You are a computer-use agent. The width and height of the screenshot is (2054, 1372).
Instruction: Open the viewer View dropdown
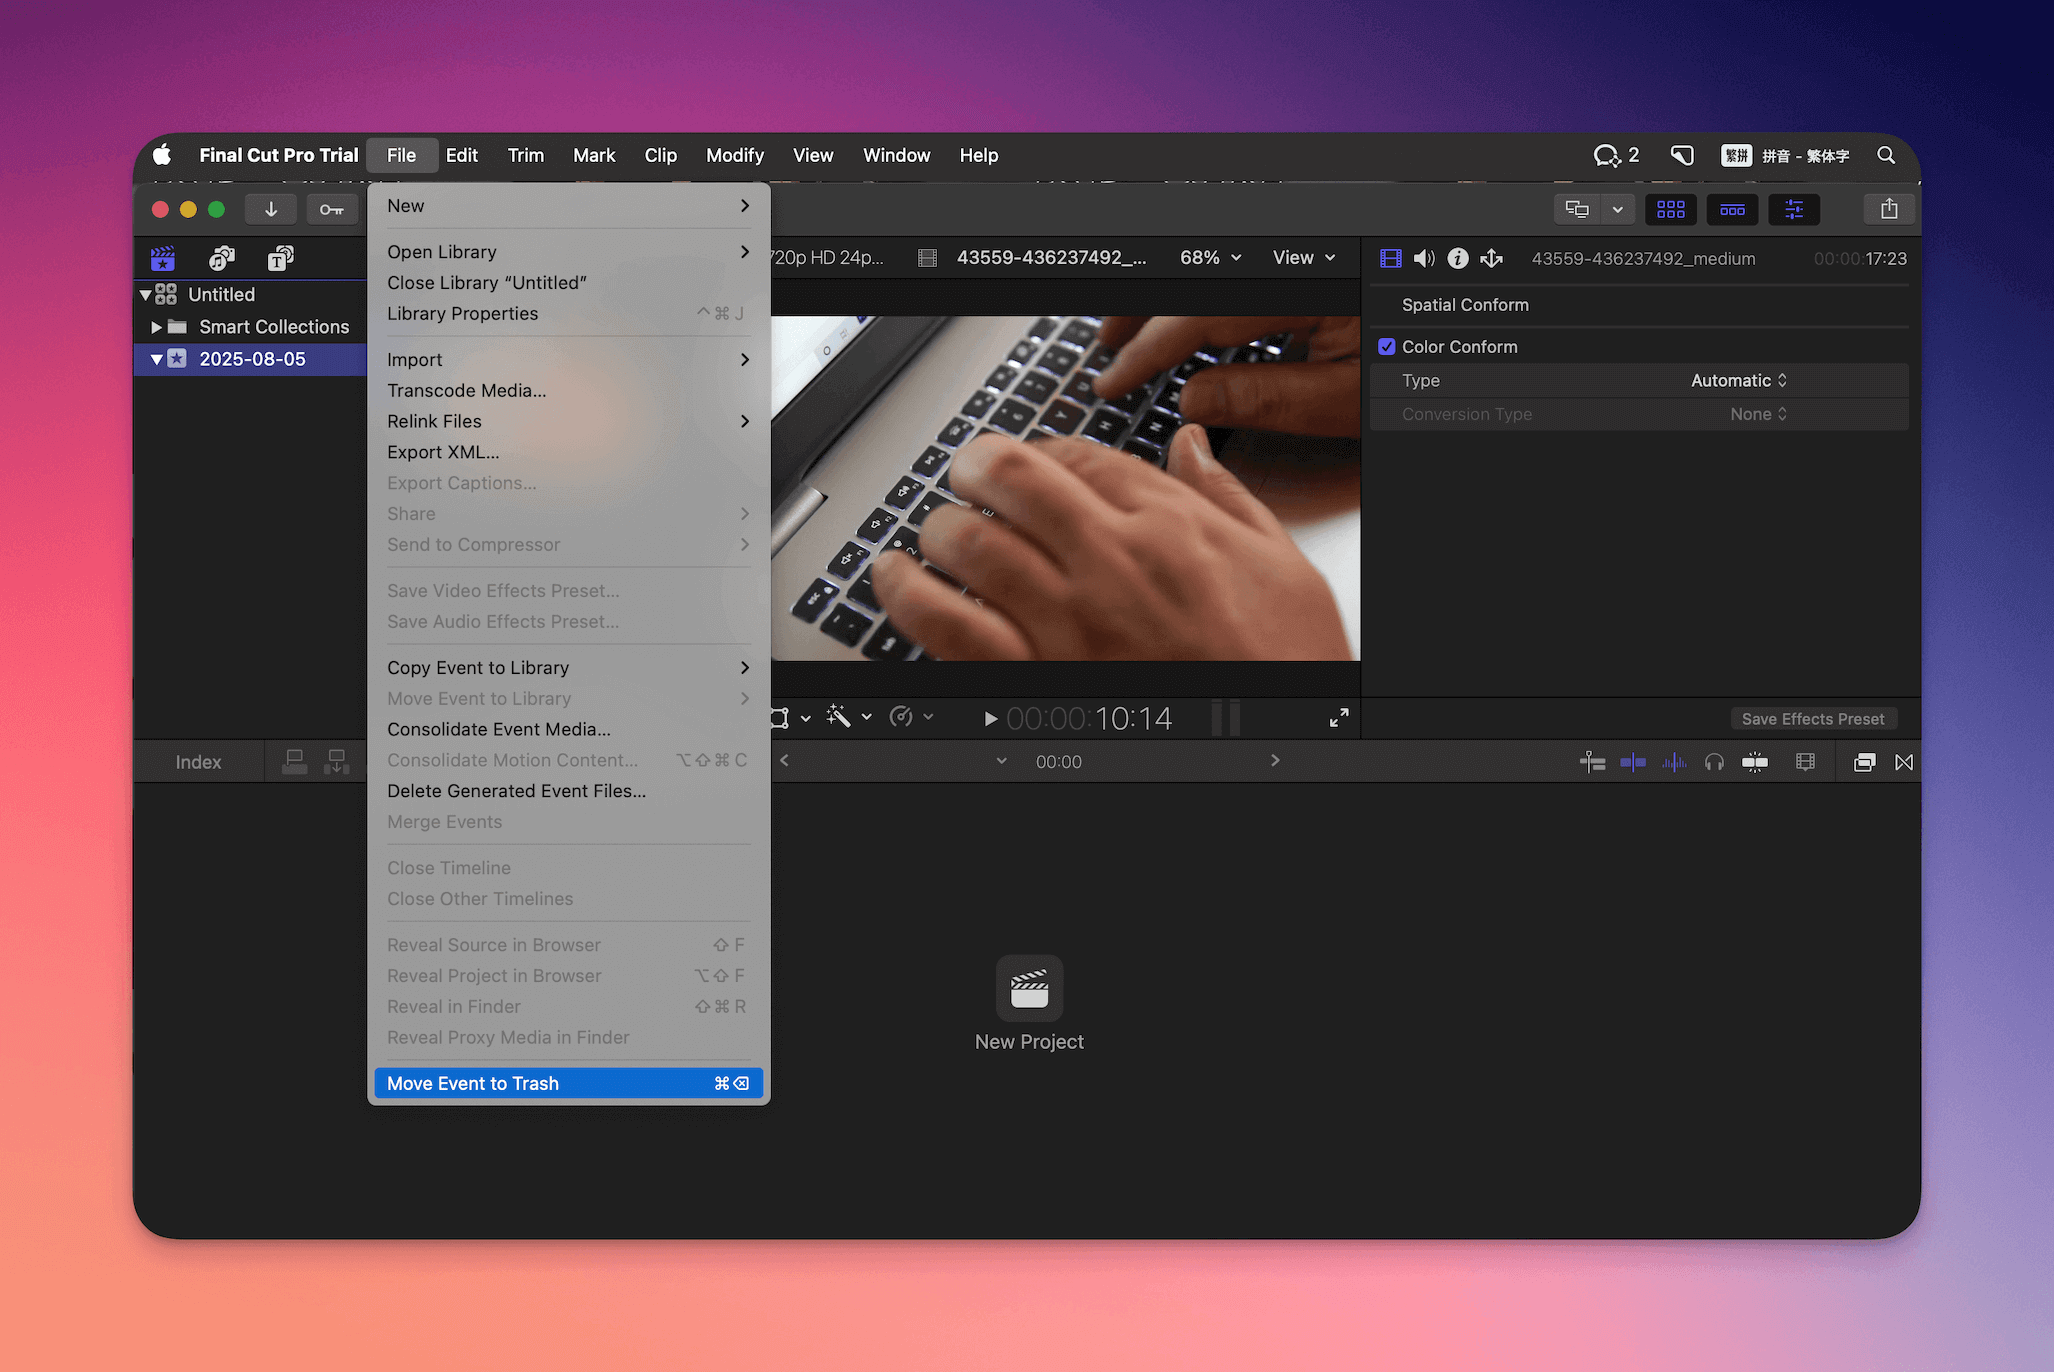point(1304,258)
